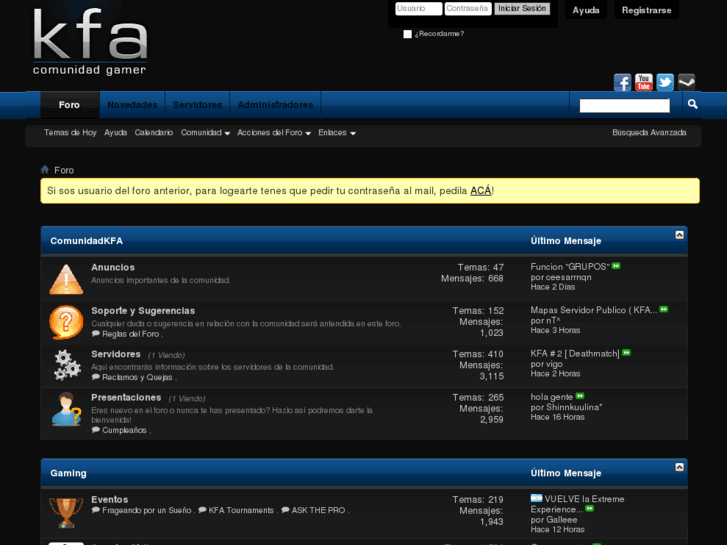
Task: Open the Steam group icon
Action: pyautogui.click(x=686, y=83)
